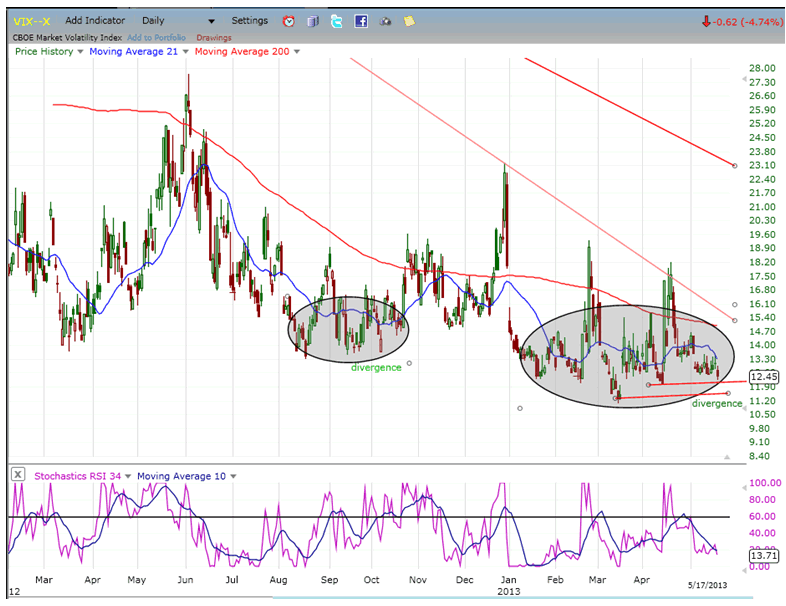The height and width of the screenshot is (606, 786).
Task: Click the Drawings link
Action: [x=211, y=35]
